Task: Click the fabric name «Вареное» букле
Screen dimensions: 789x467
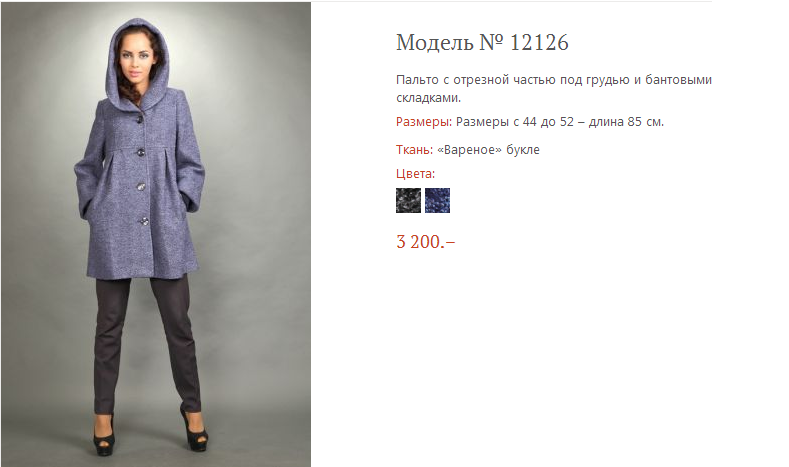Action: [x=488, y=149]
